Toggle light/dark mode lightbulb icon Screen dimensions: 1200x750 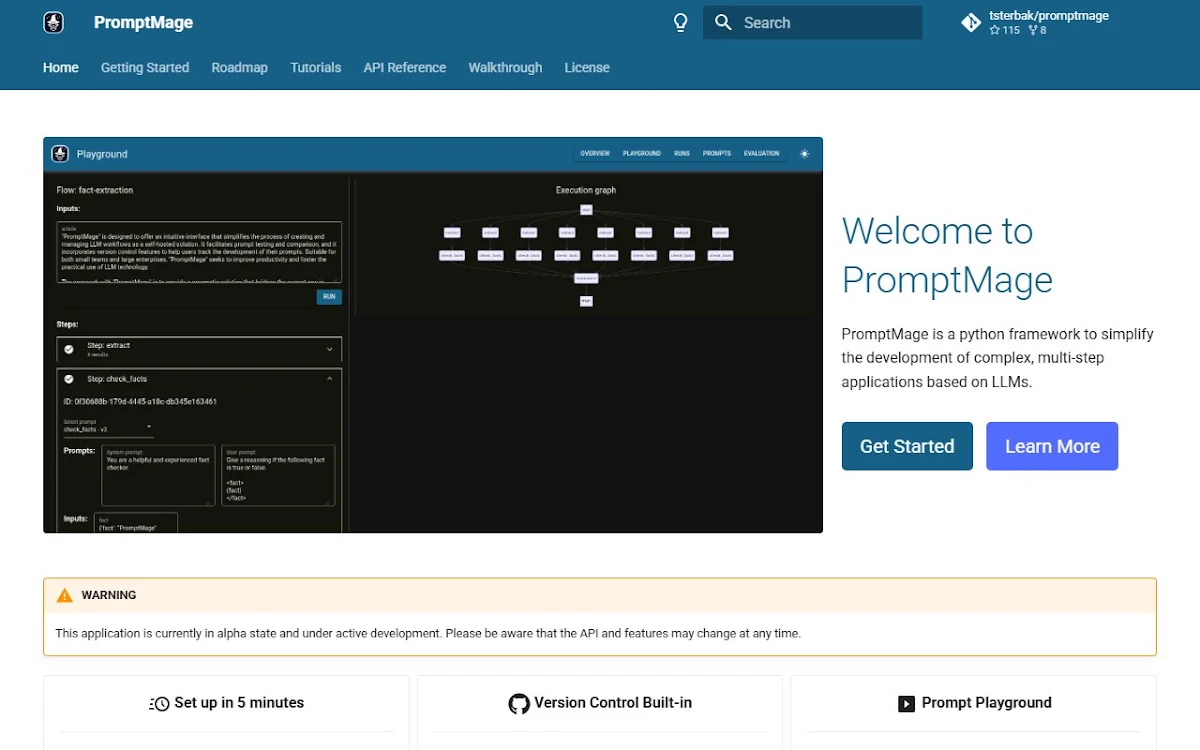pyautogui.click(x=681, y=22)
